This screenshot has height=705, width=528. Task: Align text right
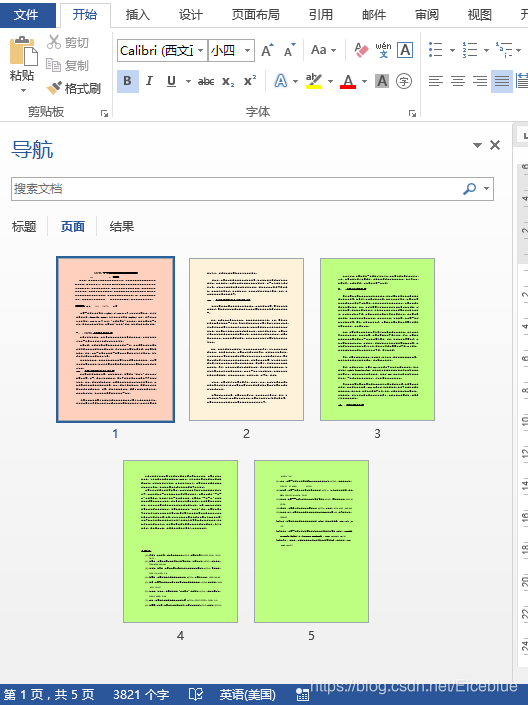[480, 81]
